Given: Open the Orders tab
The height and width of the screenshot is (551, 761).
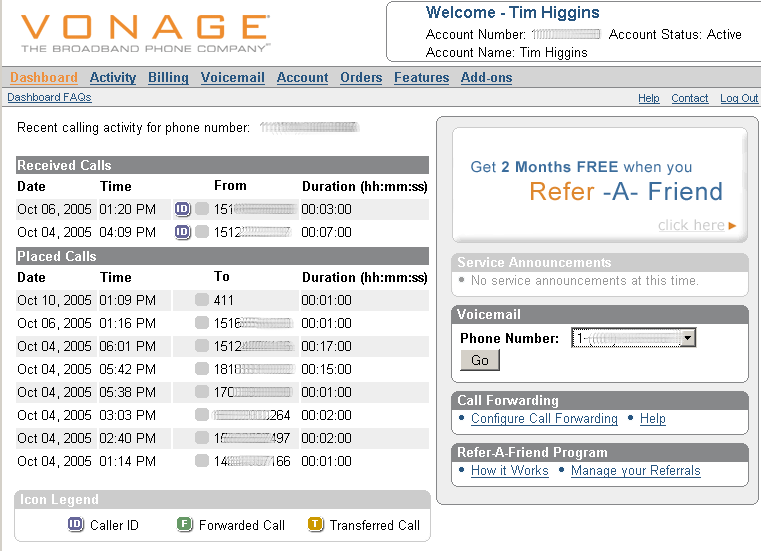Looking at the screenshot, I should tap(361, 78).
